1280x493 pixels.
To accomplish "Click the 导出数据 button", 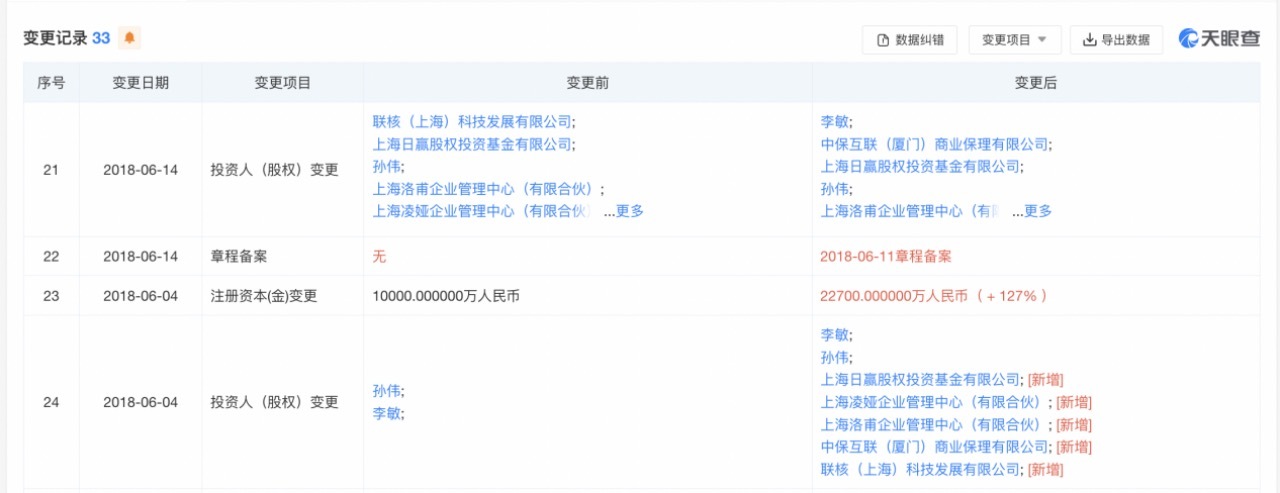I will point(1116,40).
